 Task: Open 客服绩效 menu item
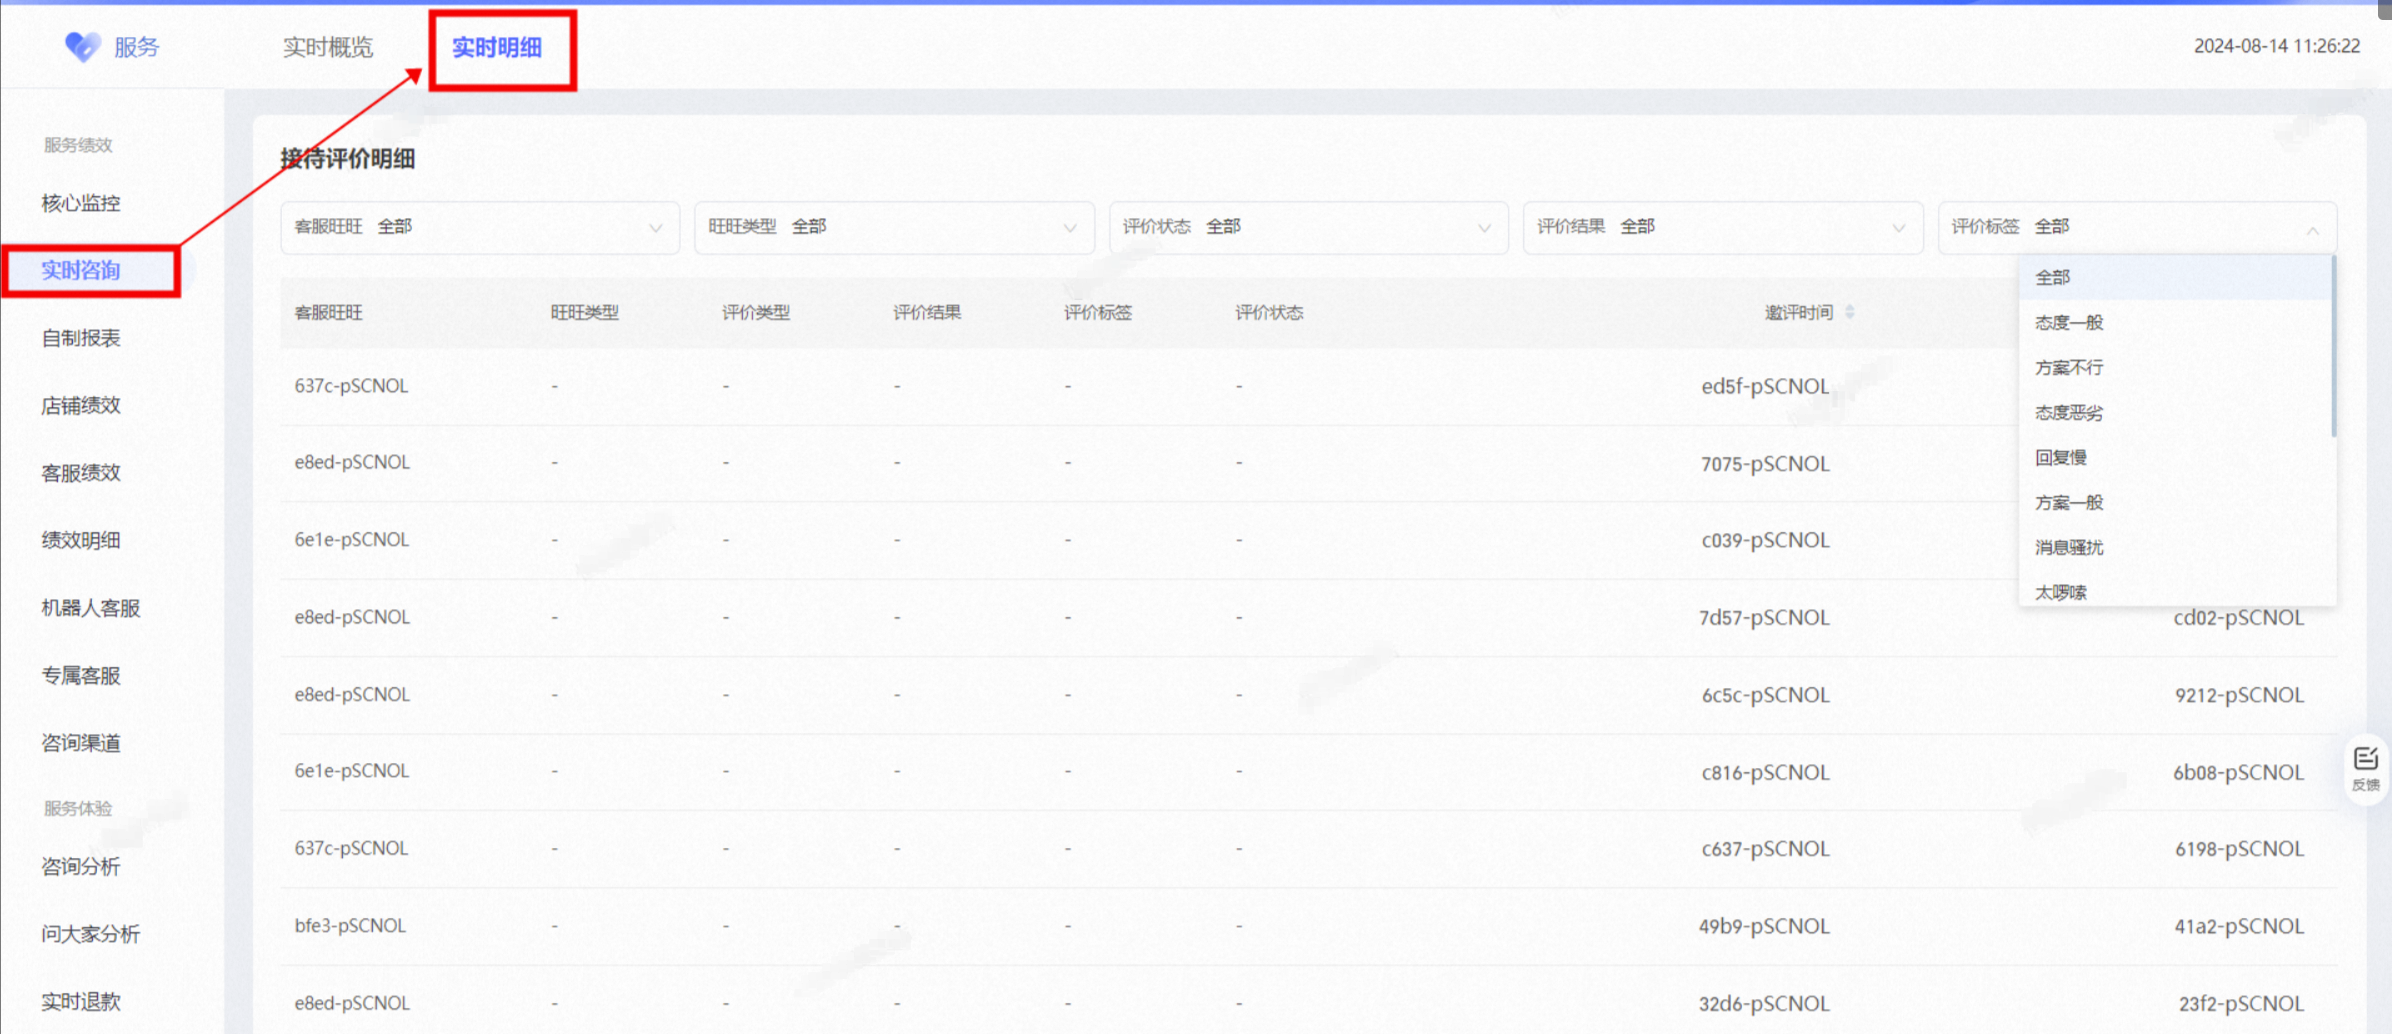coord(81,472)
